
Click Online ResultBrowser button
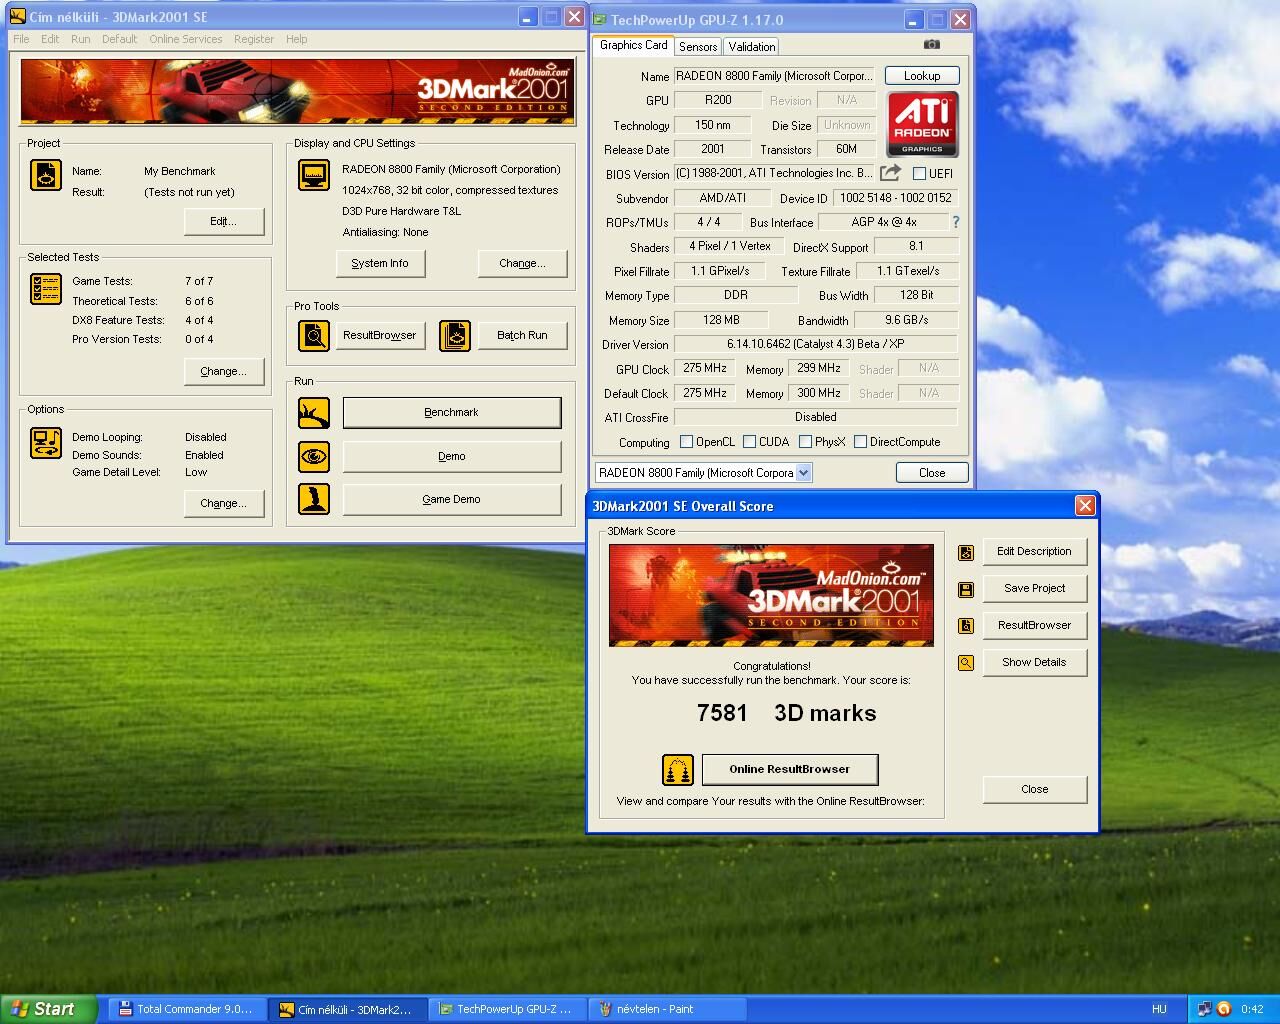790,769
